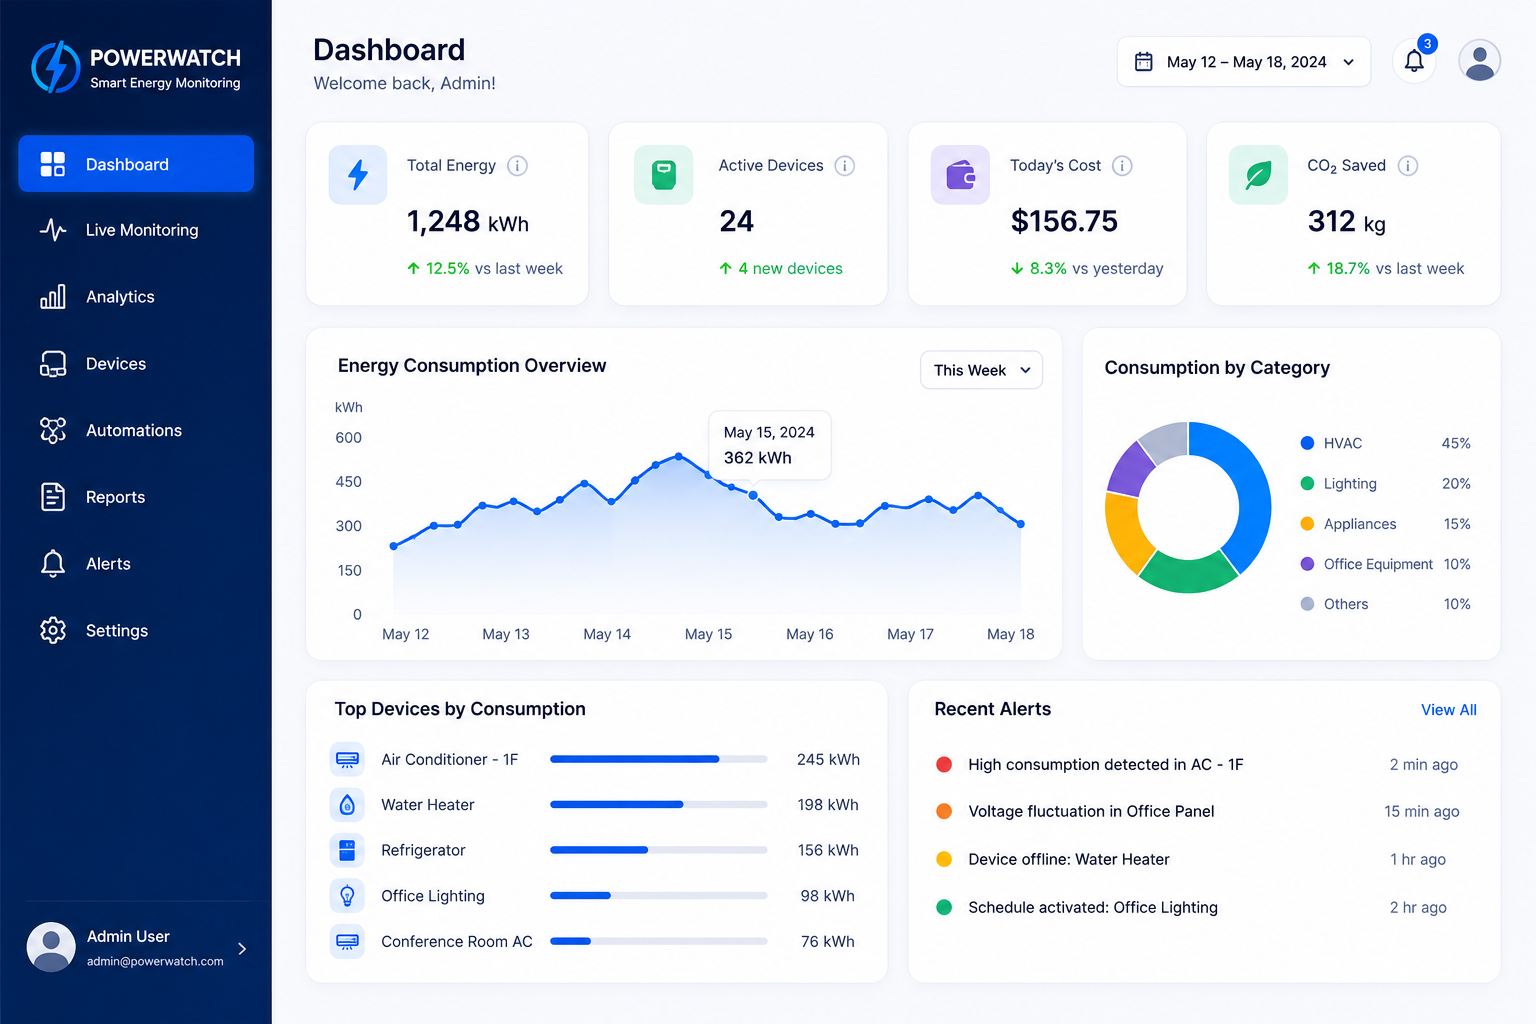
Task: Click the Active Devices info icon
Action: coord(845,166)
